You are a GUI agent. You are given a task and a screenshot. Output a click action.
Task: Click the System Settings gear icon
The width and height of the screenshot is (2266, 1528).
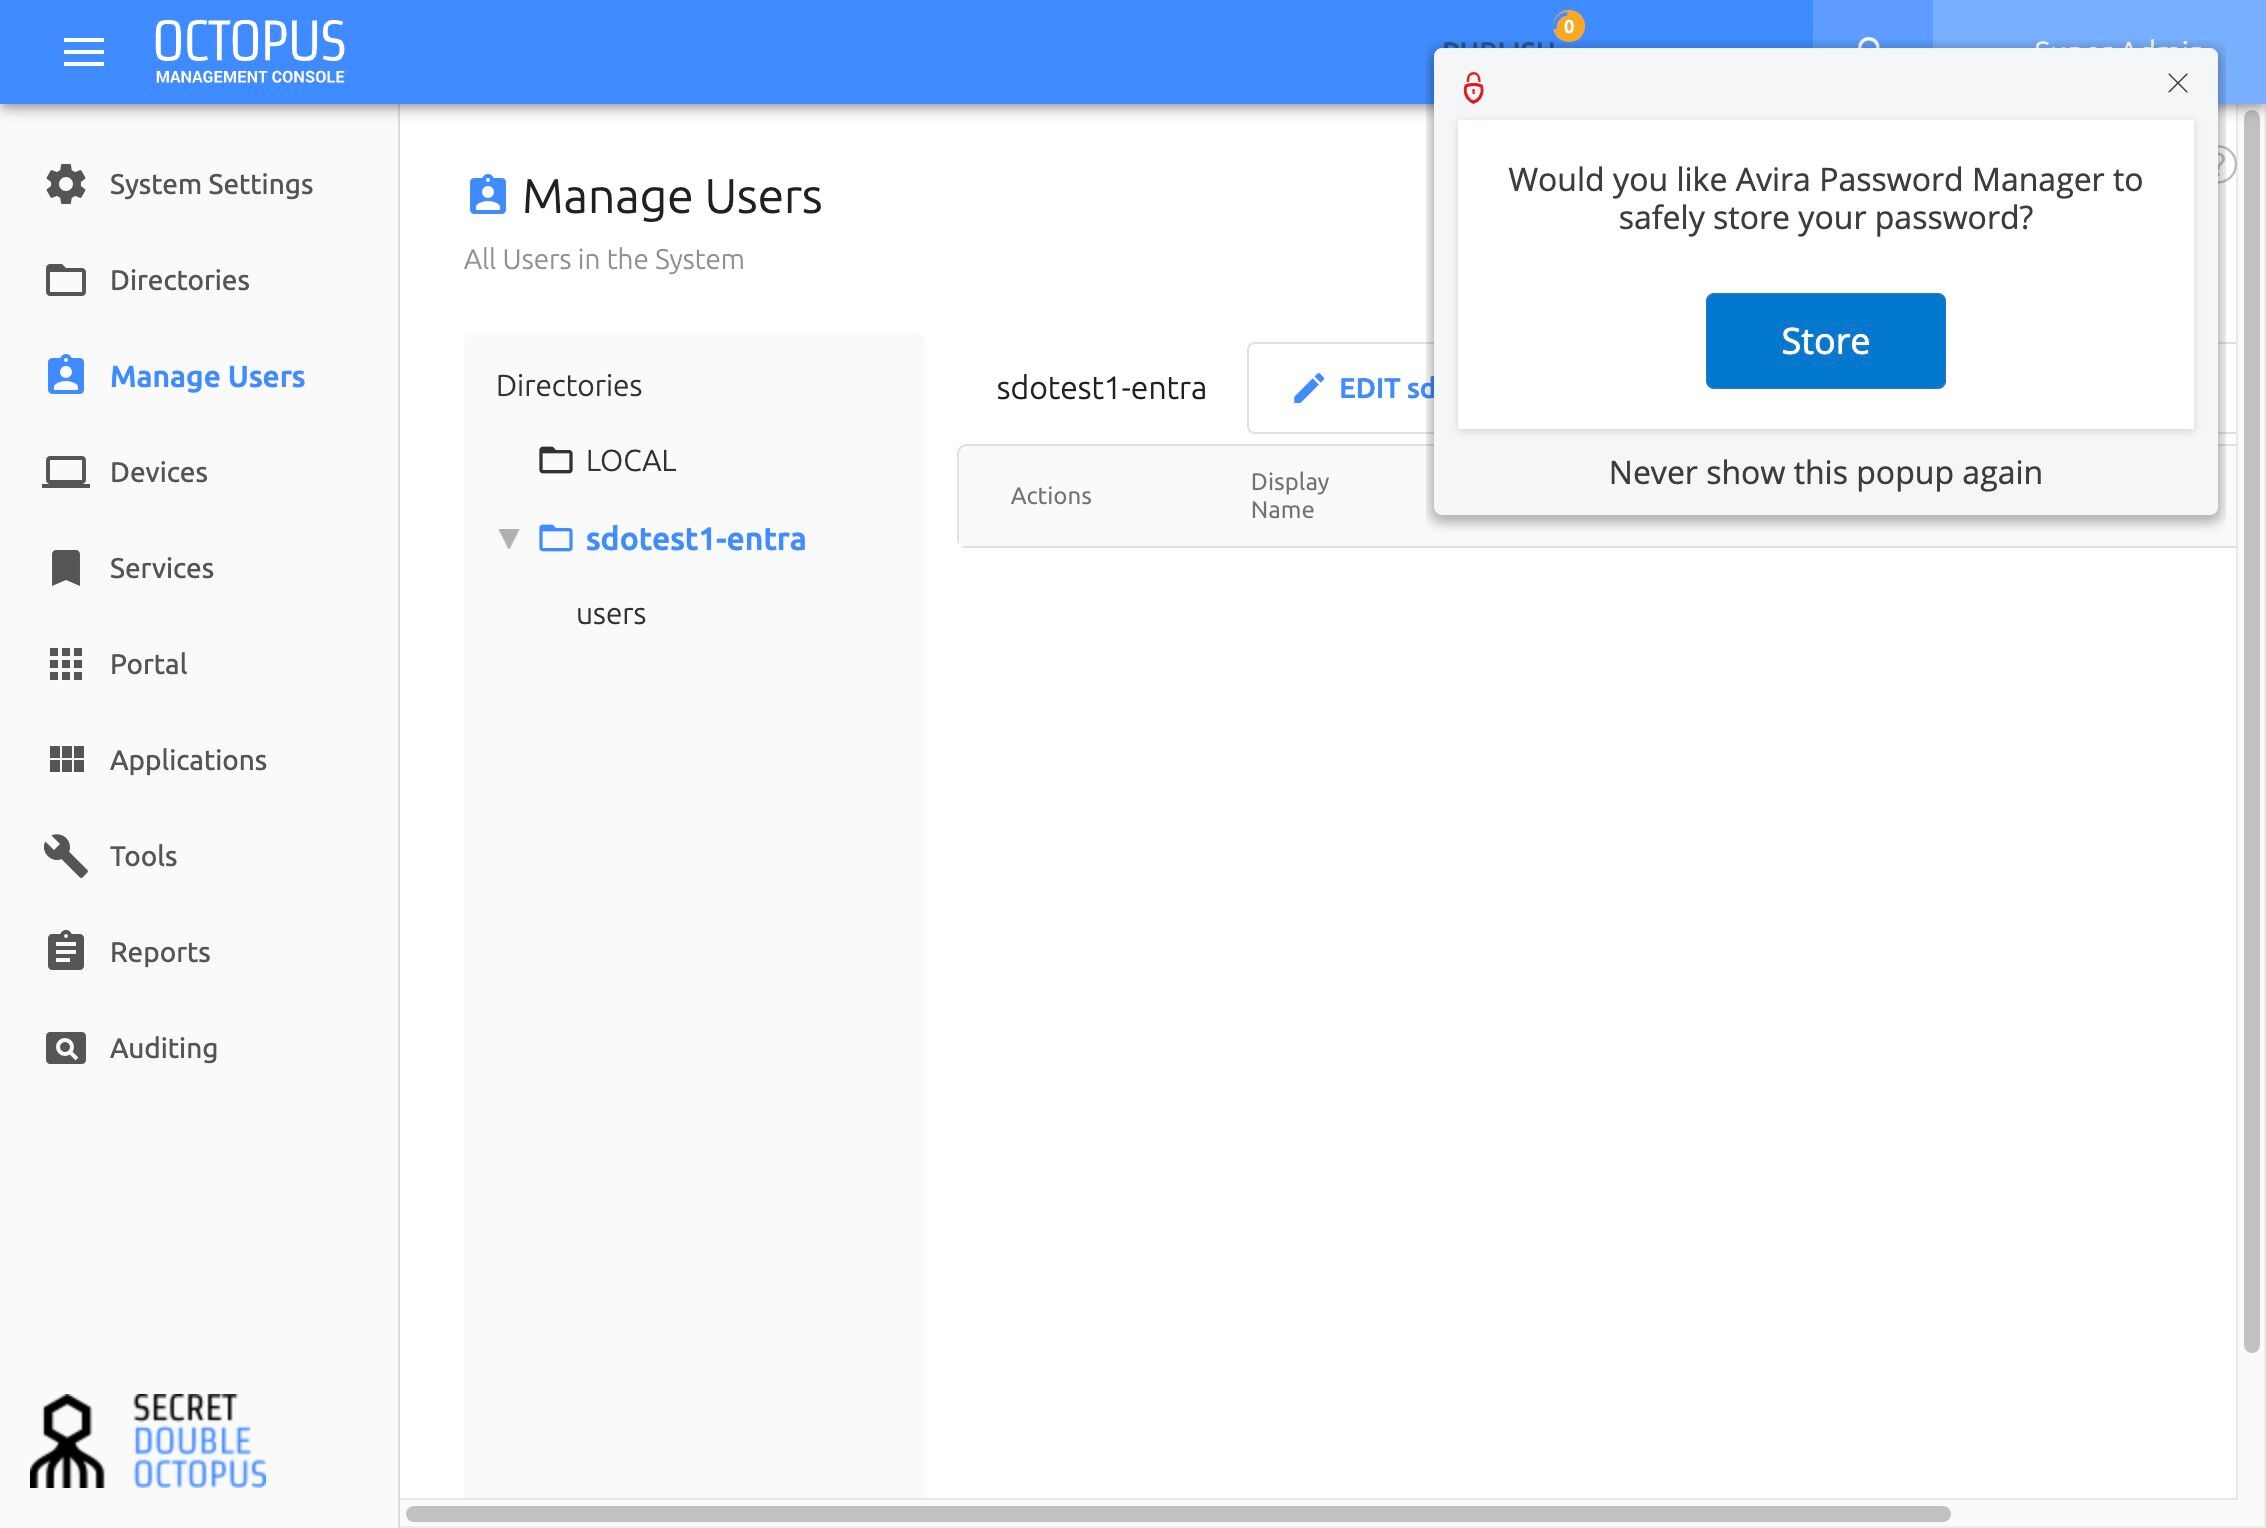(66, 184)
